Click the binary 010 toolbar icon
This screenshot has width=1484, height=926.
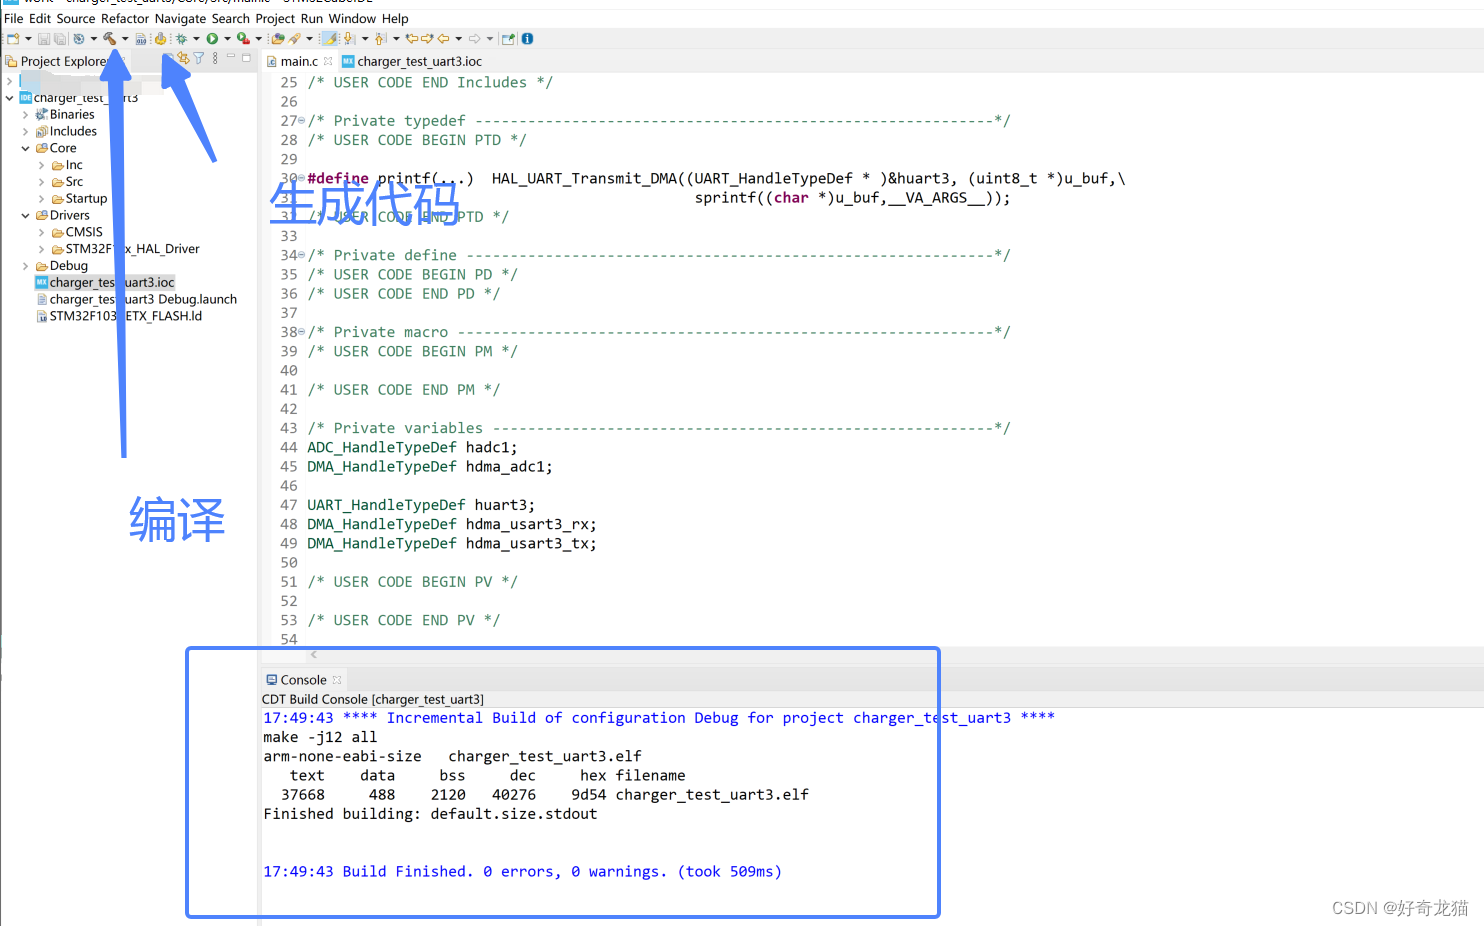point(141,39)
